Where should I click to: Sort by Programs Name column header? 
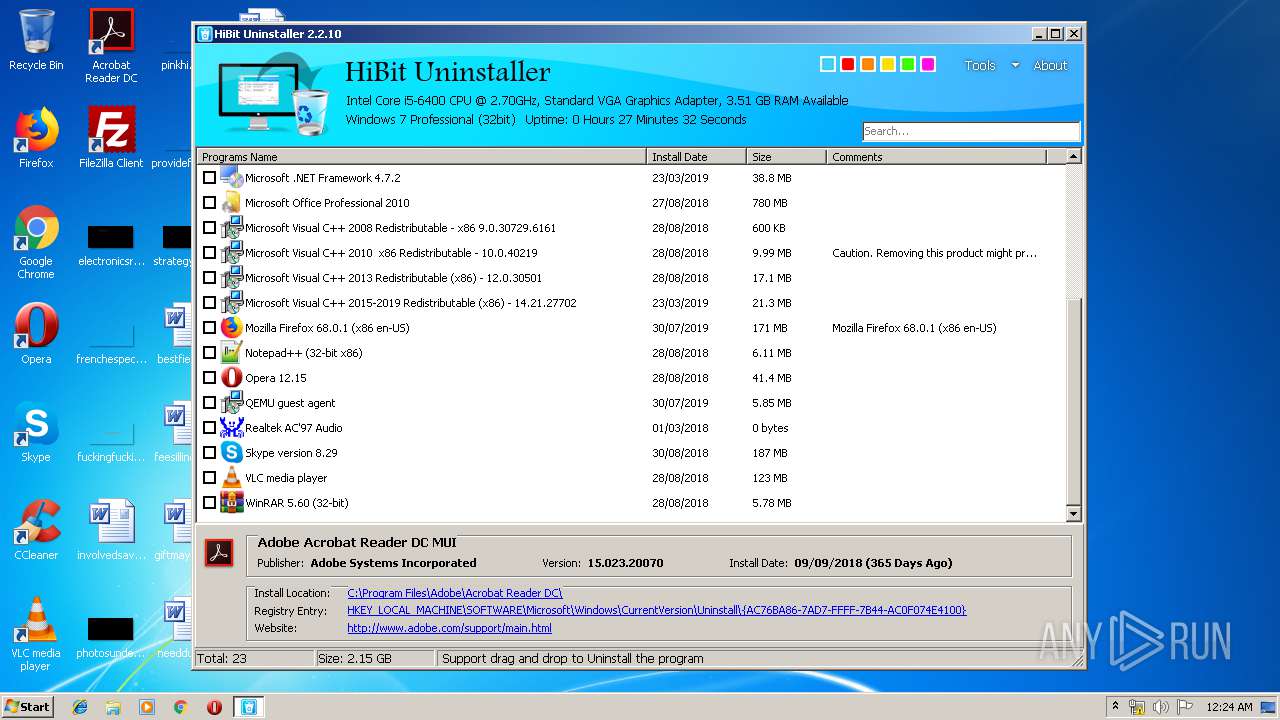click(422, 157)
